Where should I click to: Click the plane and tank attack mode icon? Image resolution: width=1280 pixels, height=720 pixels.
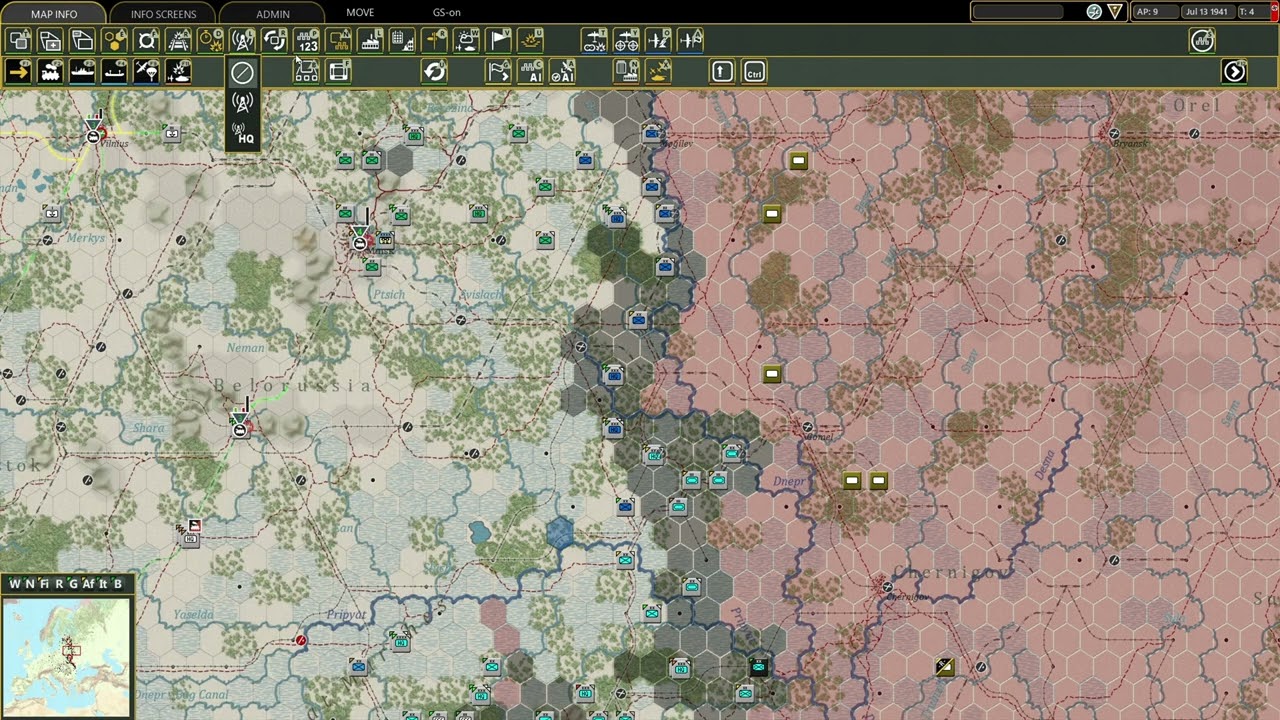point(179,71)
